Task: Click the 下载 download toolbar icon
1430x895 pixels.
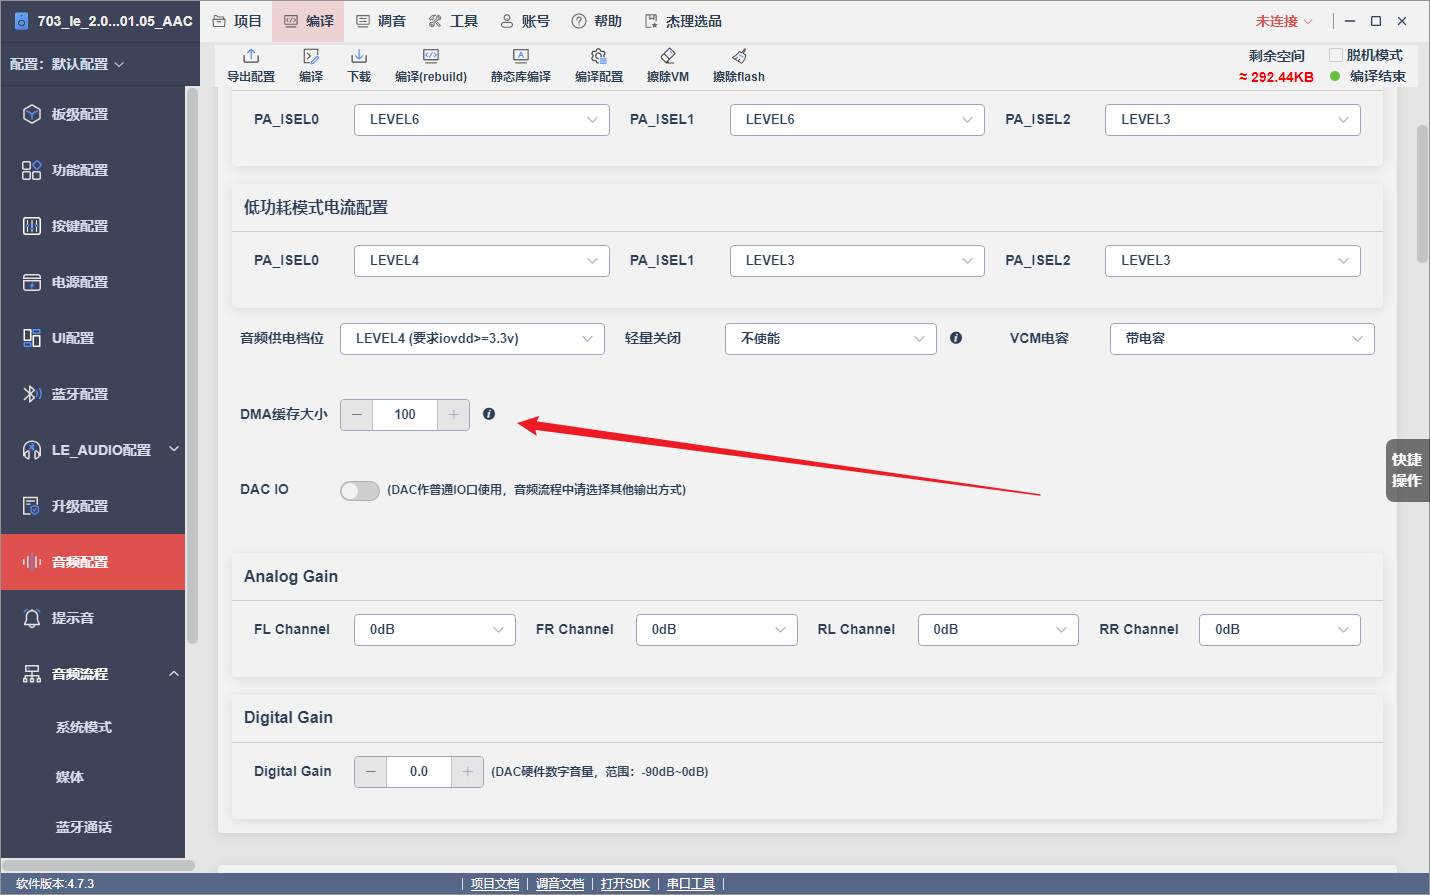Action: [359, 56]
